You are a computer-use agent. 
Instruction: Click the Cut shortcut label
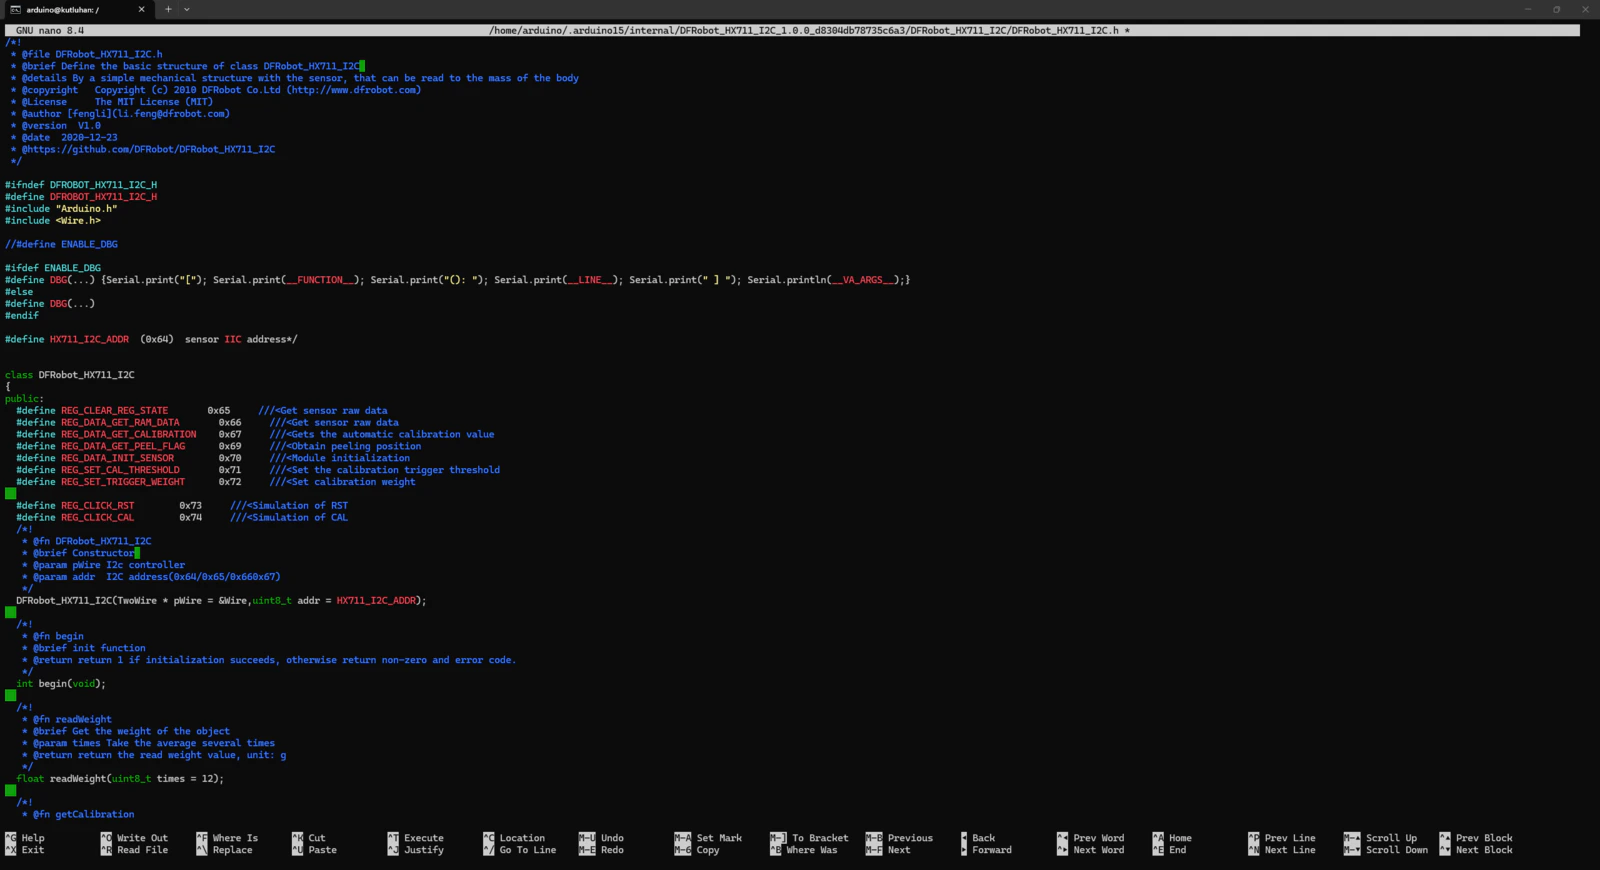[317, 838]
